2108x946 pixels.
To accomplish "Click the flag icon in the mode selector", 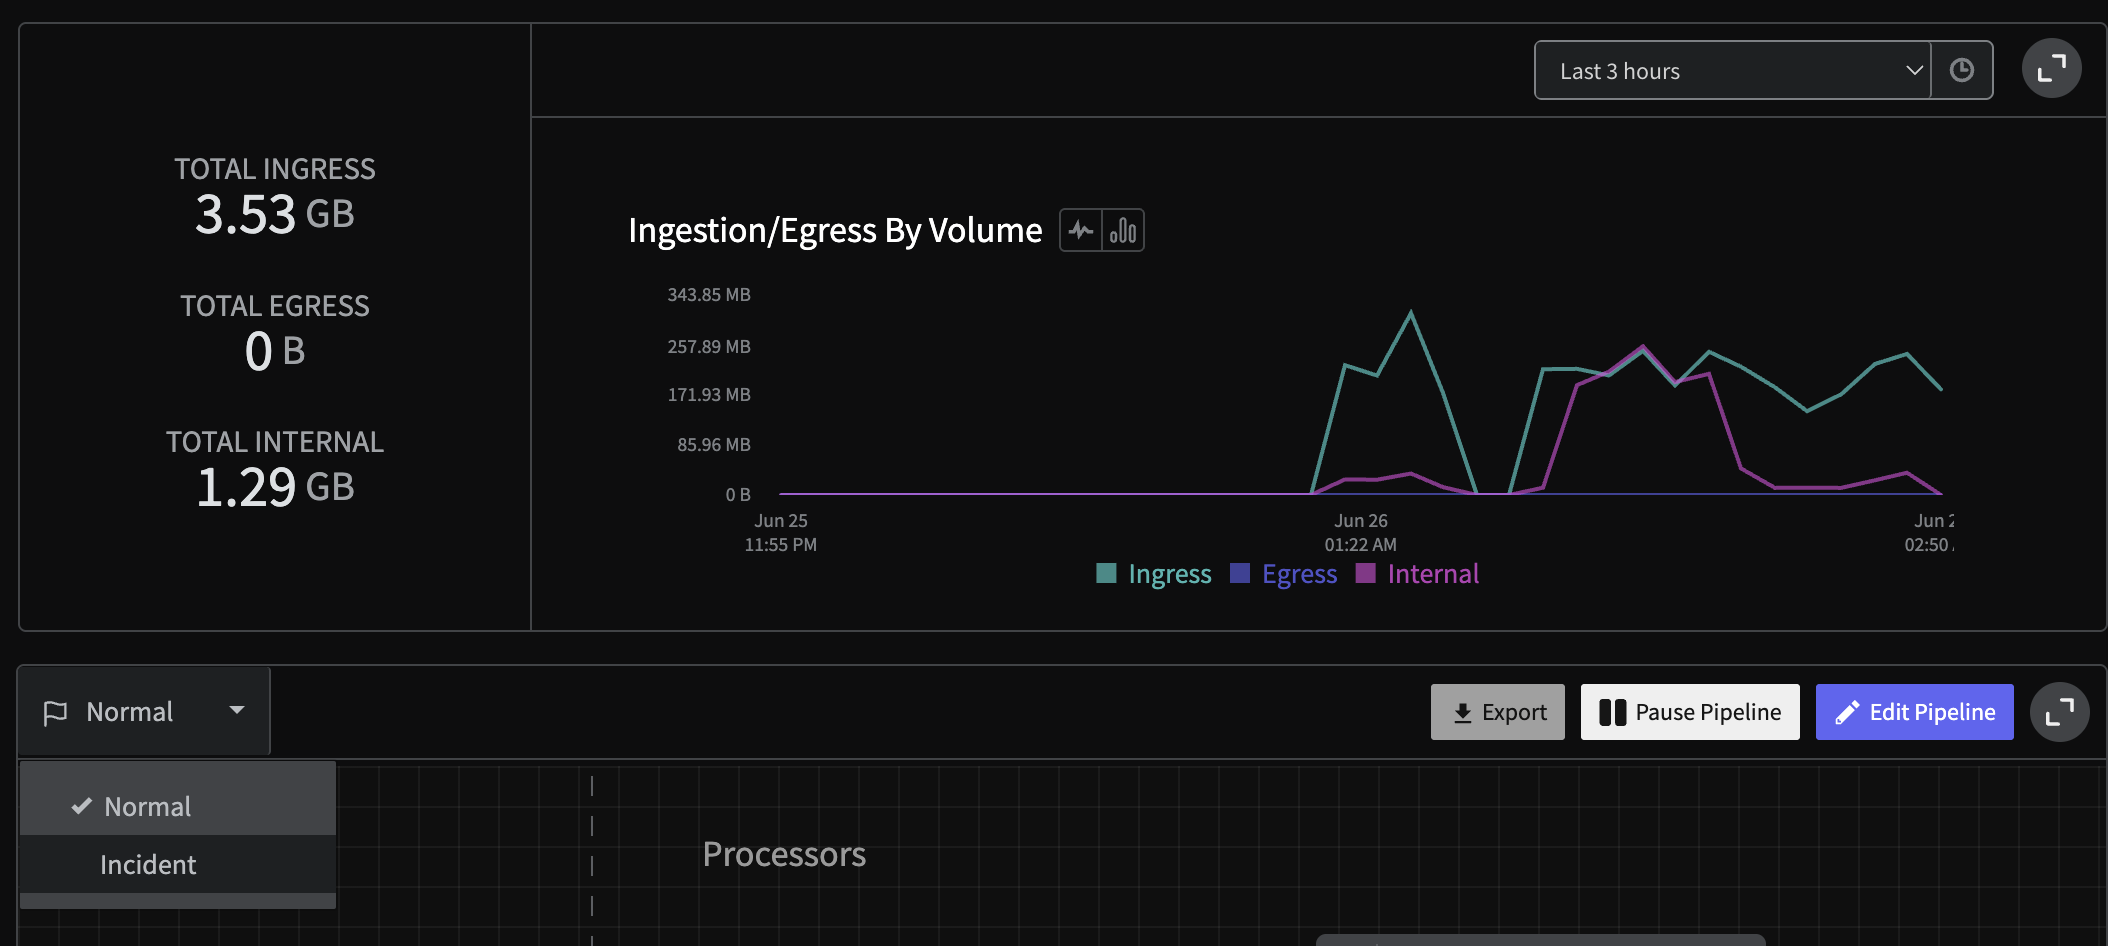I will (x=56, y=713).
